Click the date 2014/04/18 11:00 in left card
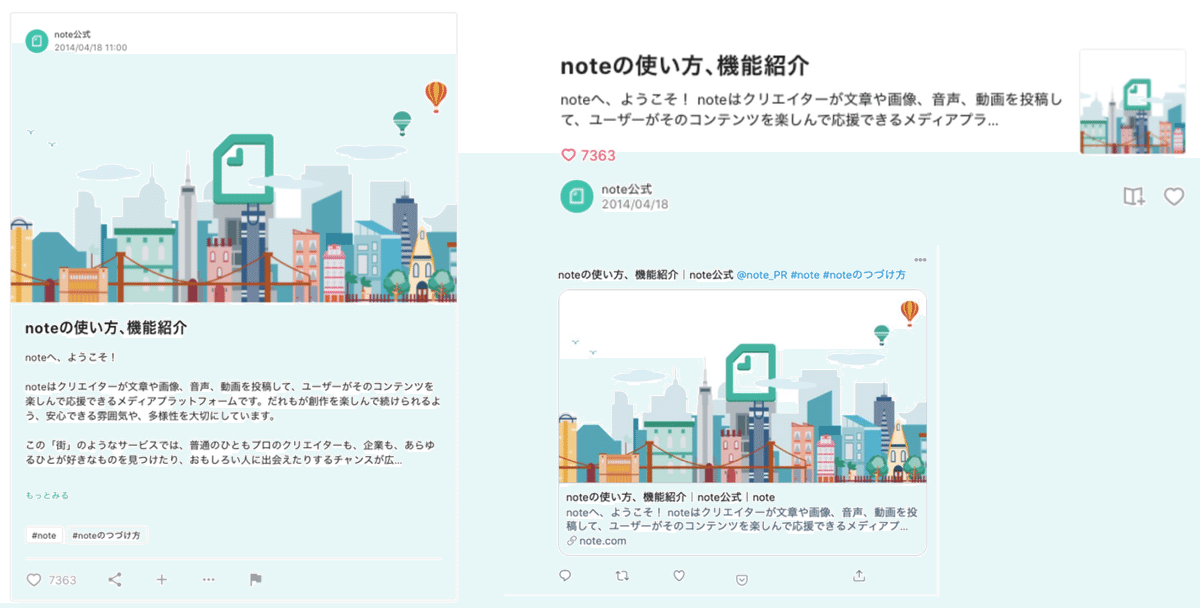The height and width of the screenshot is (608, 1200). click(x=90, y=47)
